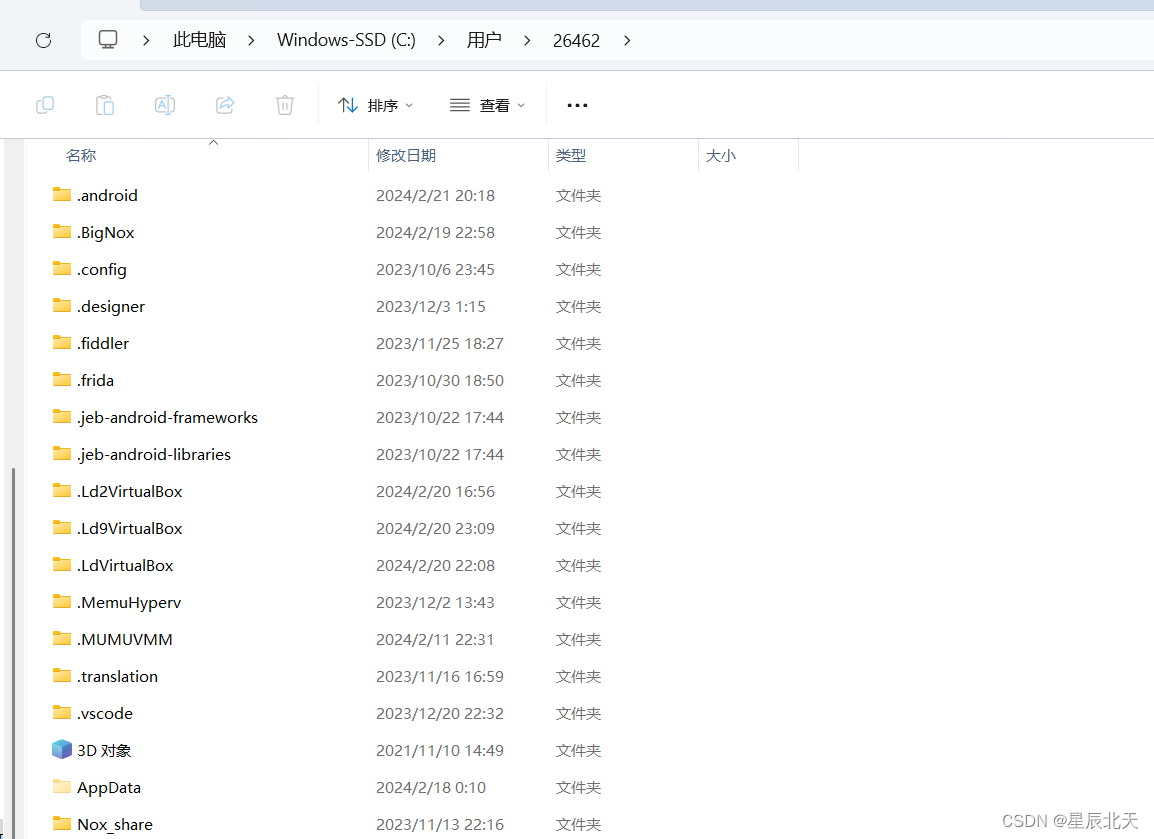
Task: Go to 此电脑 in the address bar
Action: [x=199, y=40]
